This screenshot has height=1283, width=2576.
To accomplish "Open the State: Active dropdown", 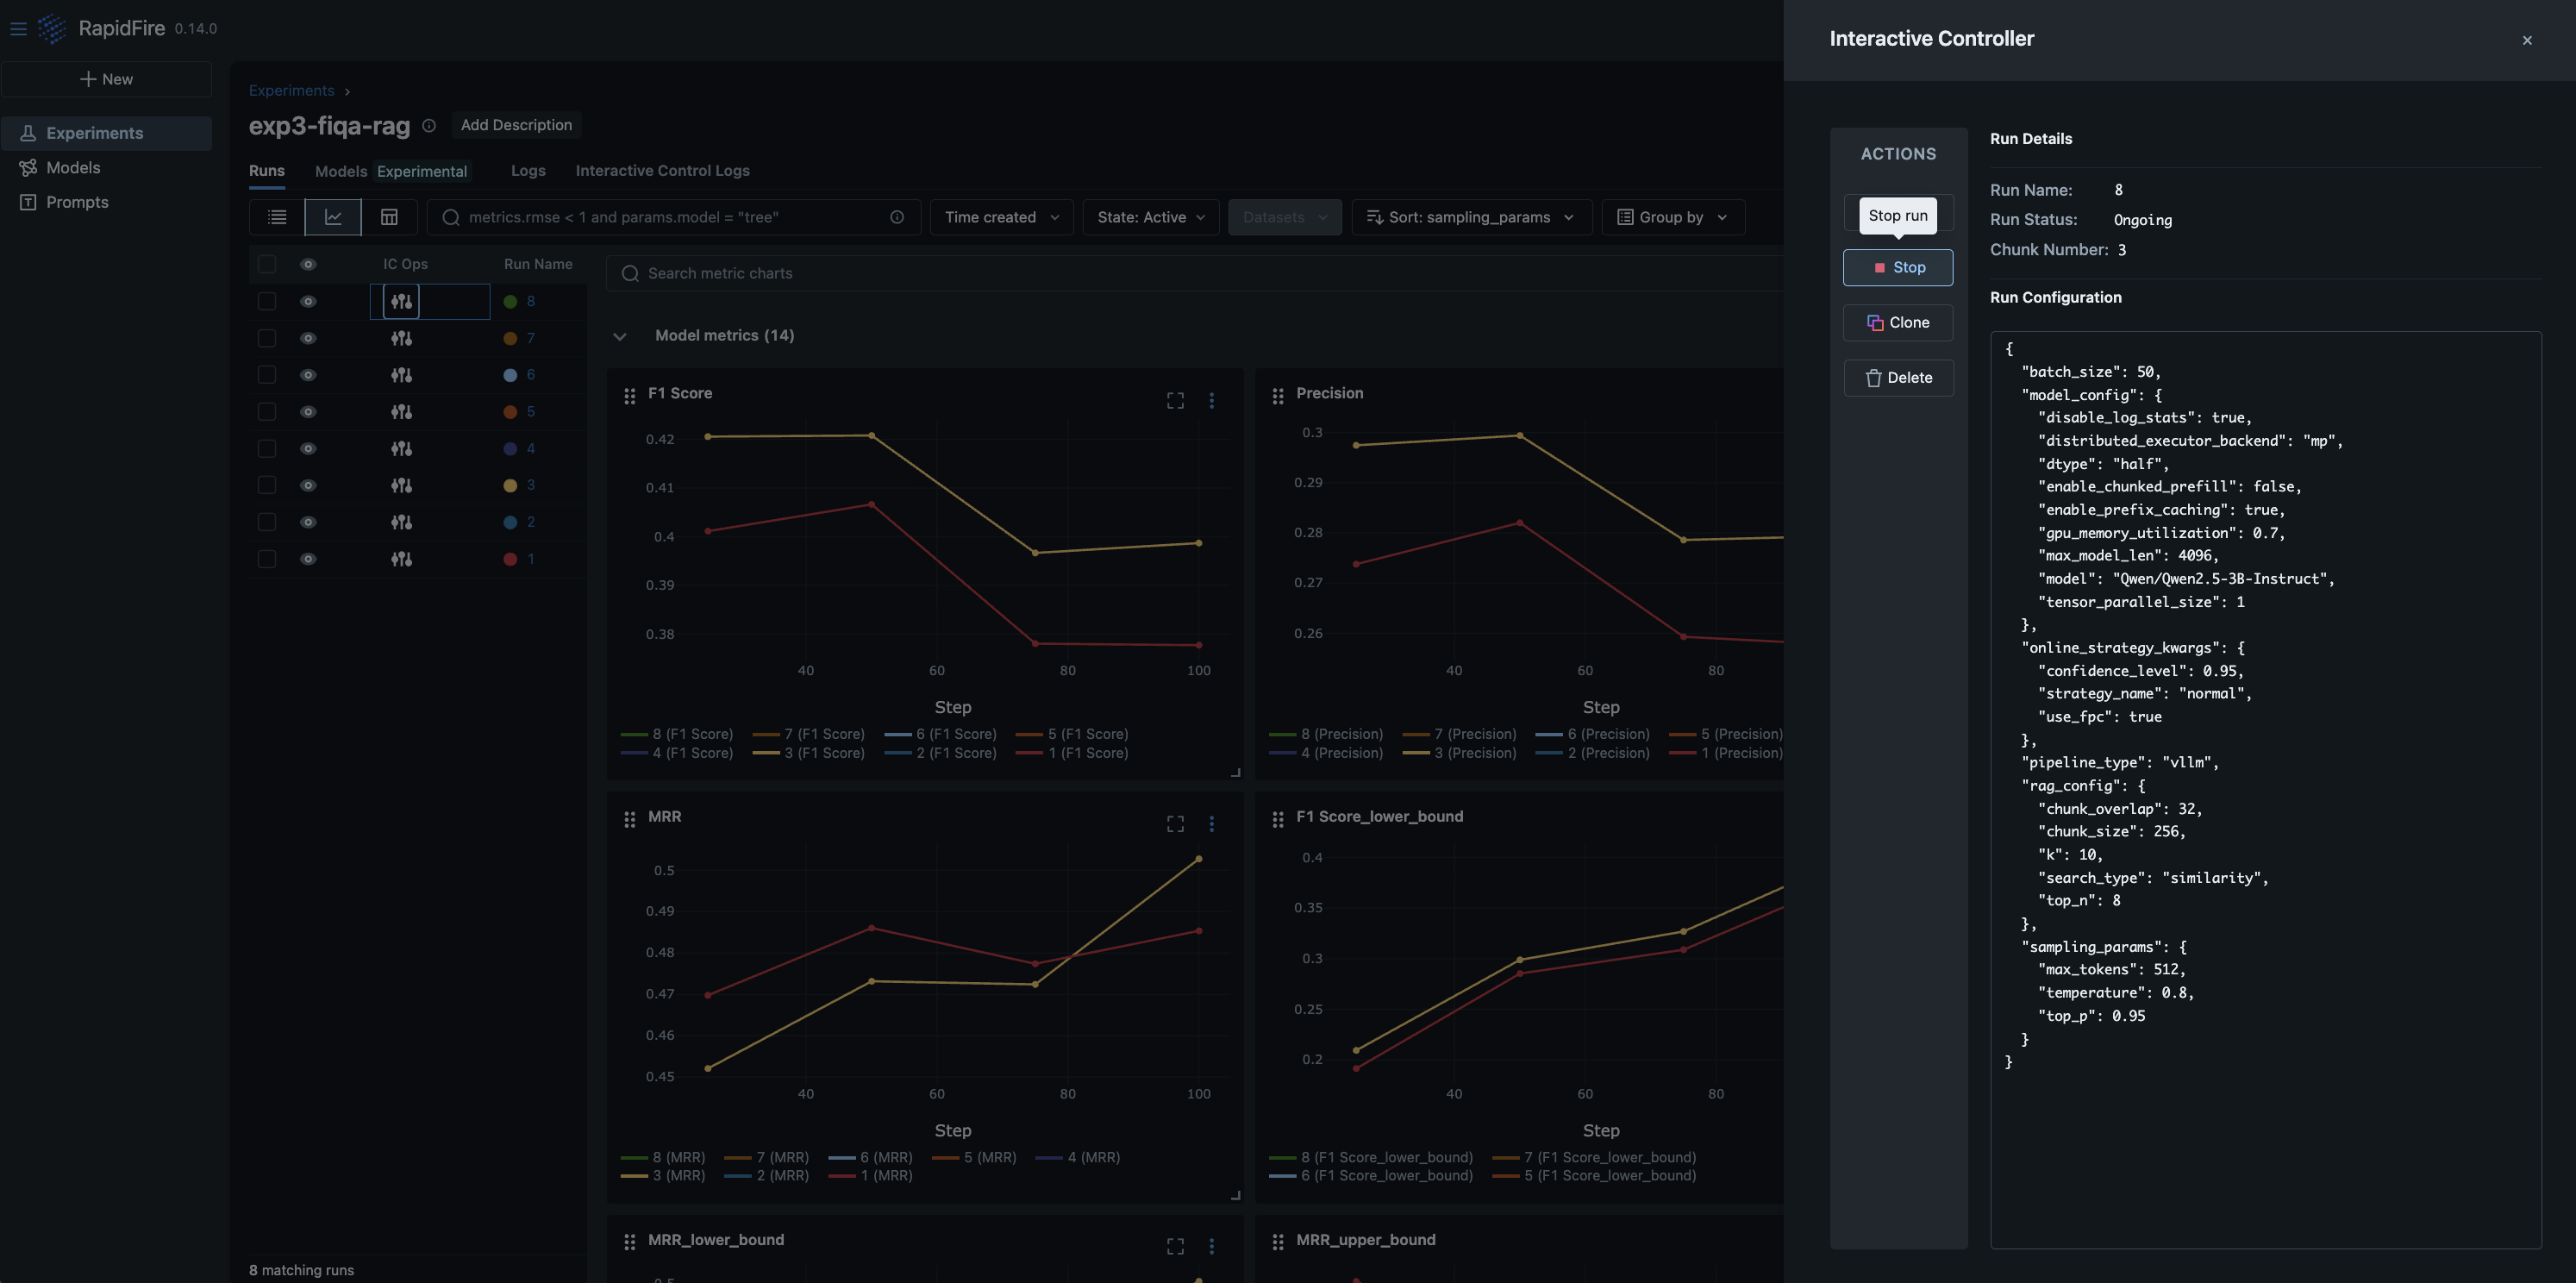I will [x=1150, y=217].
